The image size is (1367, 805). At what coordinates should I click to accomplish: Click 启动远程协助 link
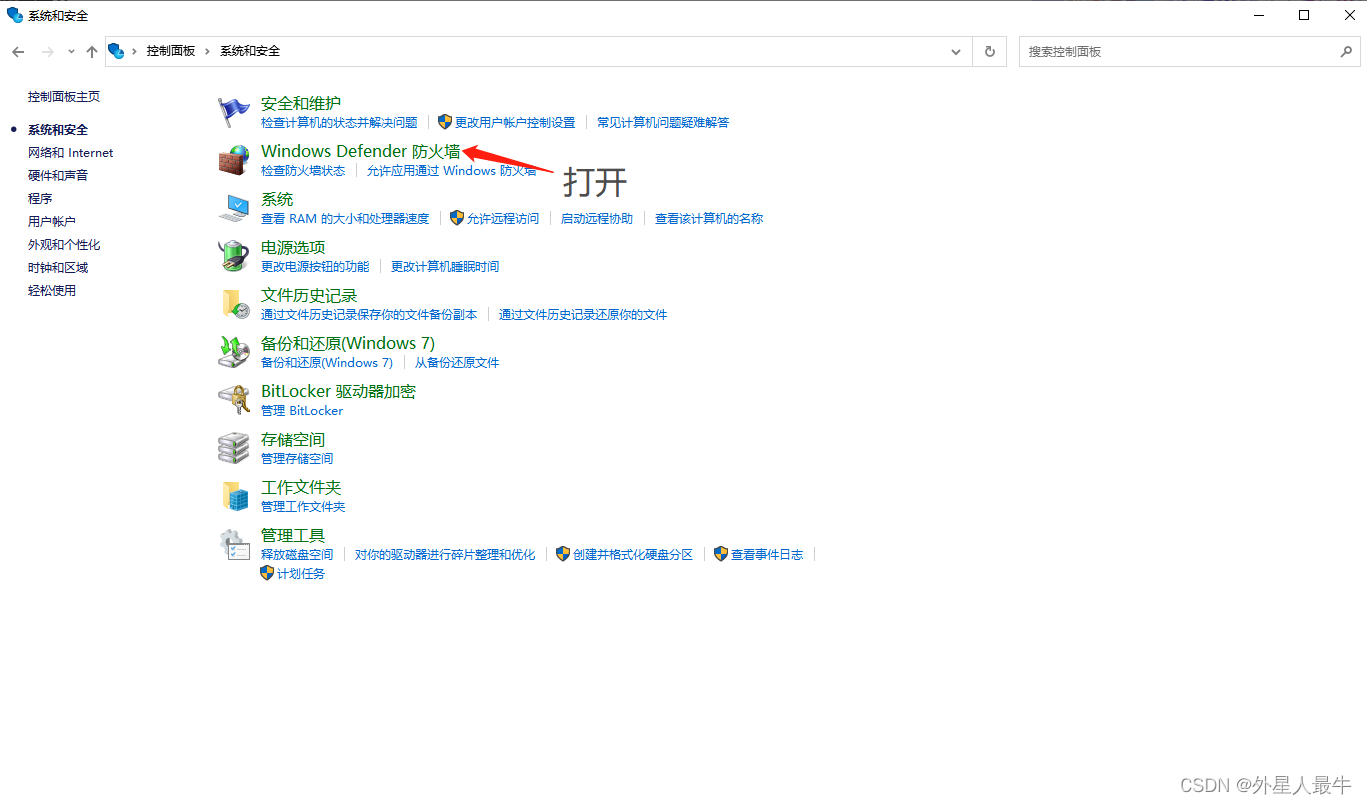(597, 219)
